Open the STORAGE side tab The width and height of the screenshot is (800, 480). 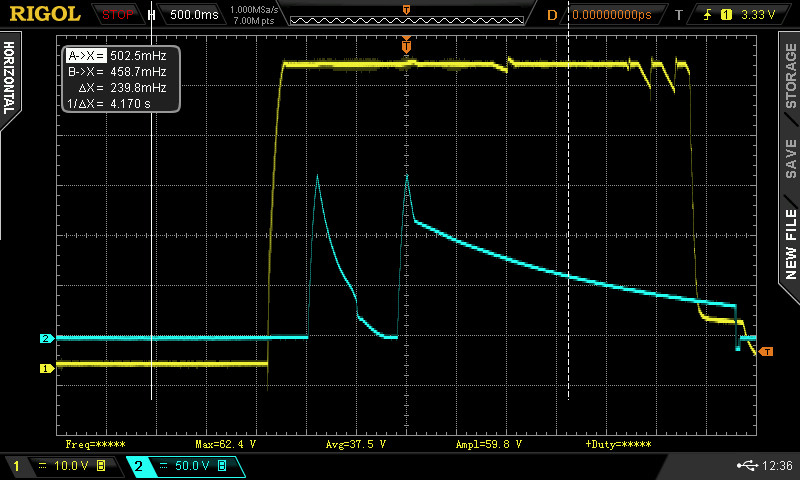point(790,75)
